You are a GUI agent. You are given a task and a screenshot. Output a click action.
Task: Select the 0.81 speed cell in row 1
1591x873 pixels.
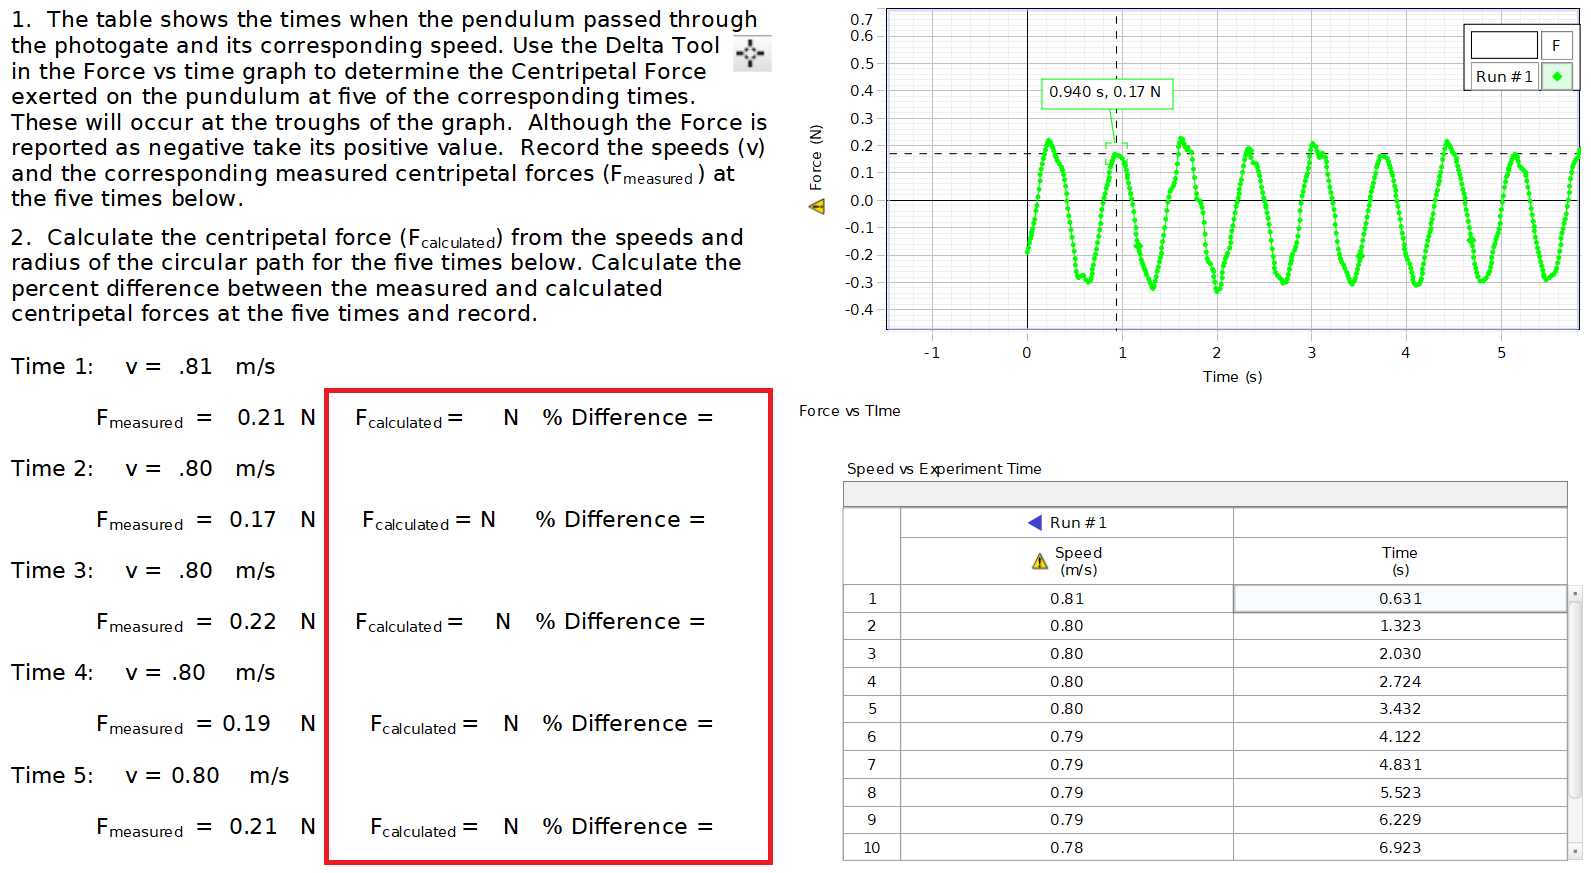[1067, 599]
